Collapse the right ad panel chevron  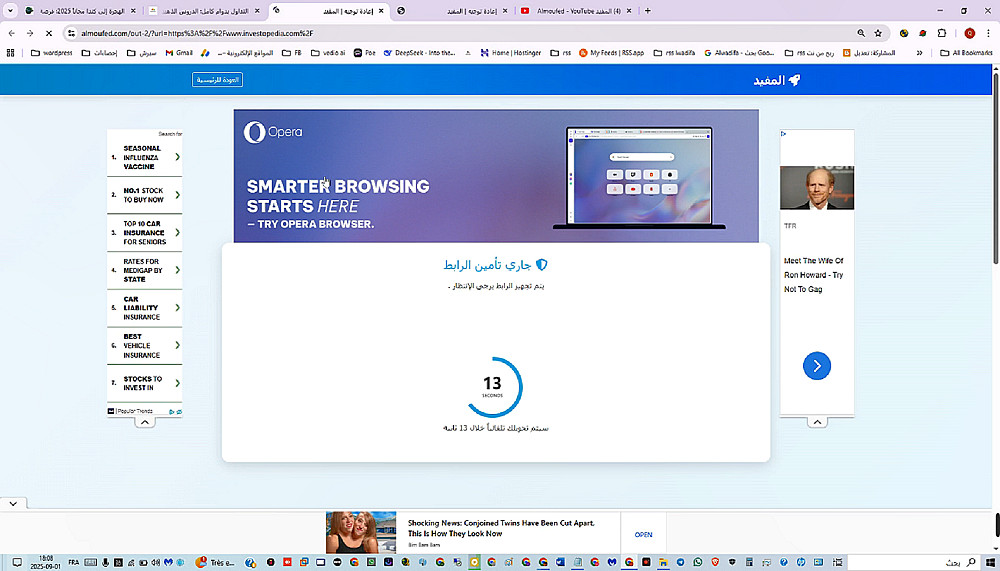817,422
